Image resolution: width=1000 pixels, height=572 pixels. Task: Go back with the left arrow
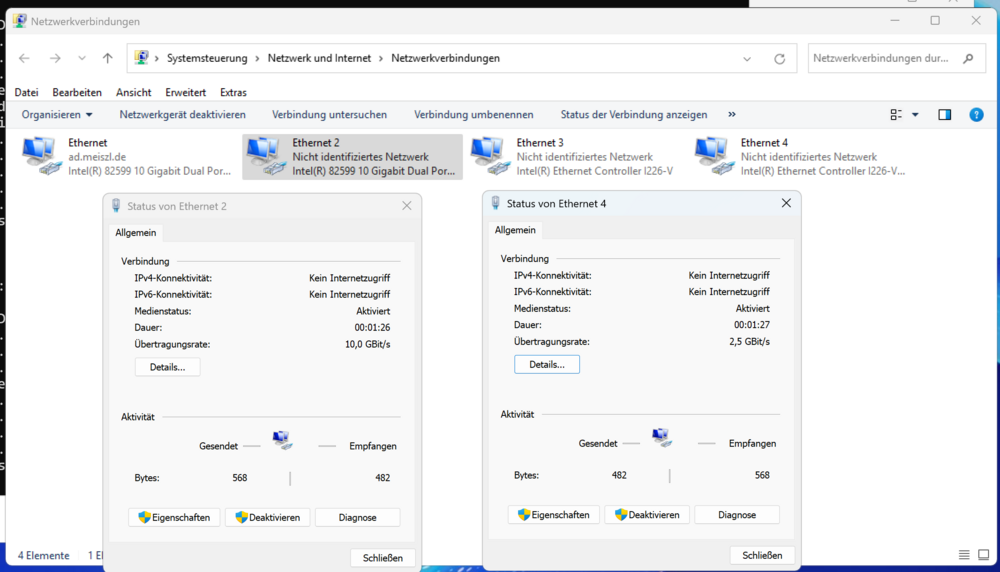click(24, 59)
